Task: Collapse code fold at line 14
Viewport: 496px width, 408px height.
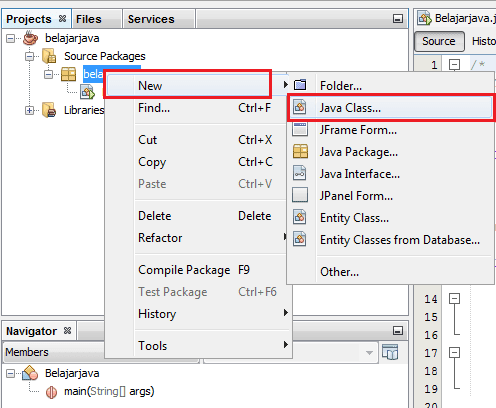Action: point(454,298)
